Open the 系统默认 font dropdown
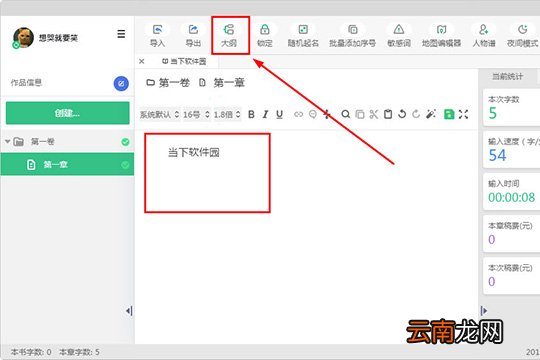Viewport: 540px width, 360px height. [159, 114]
